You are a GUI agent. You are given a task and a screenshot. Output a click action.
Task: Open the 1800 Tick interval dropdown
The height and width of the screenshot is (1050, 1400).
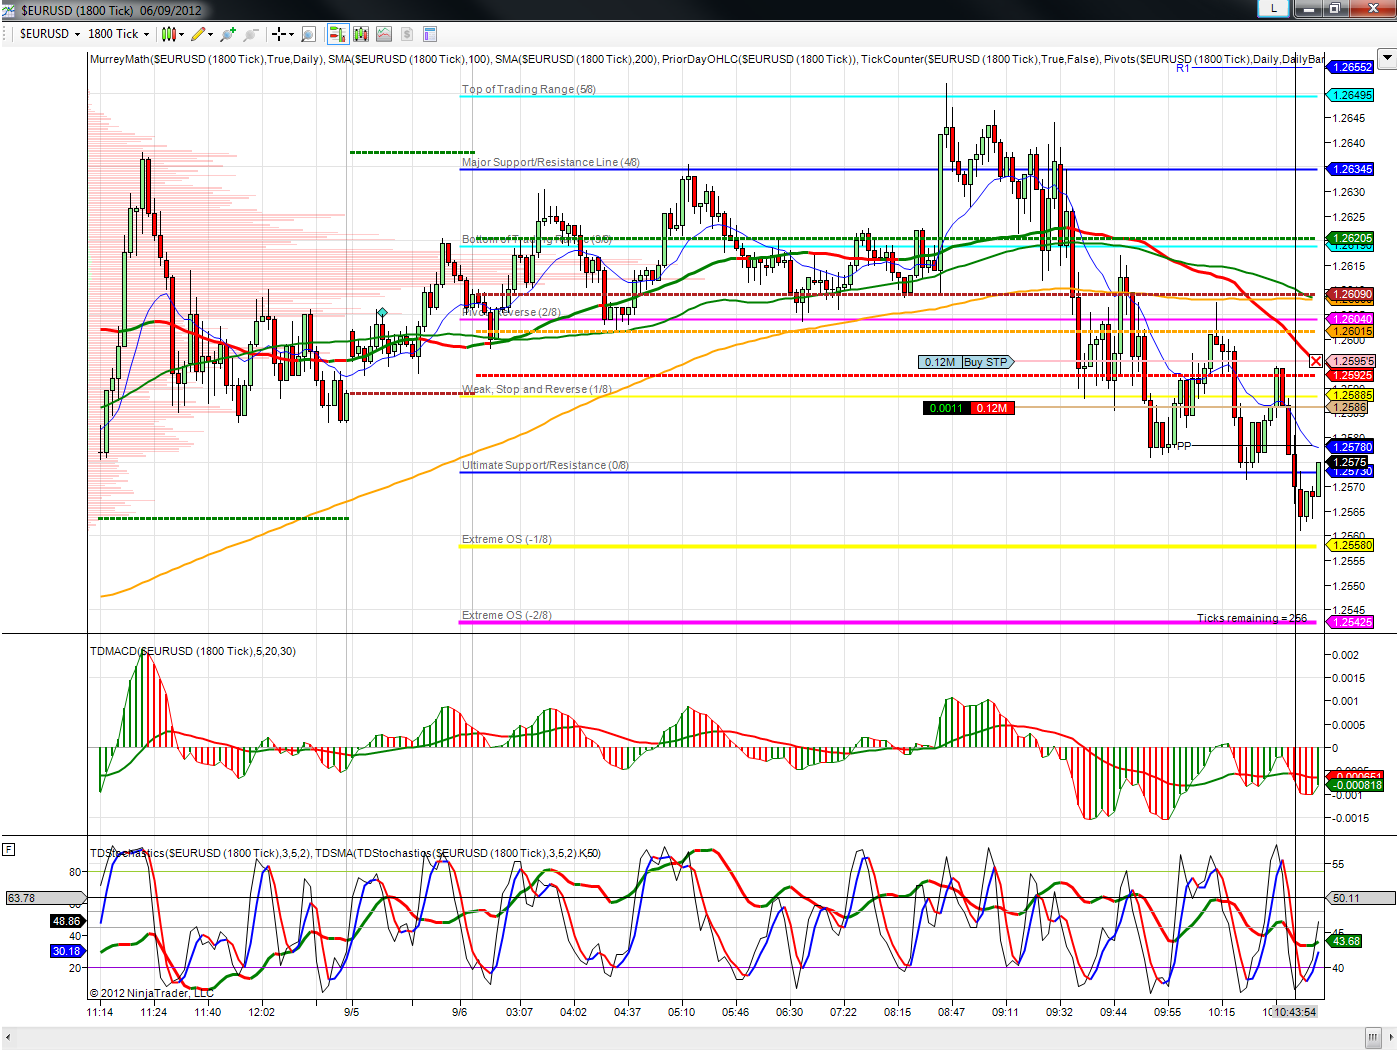(119, 34)
